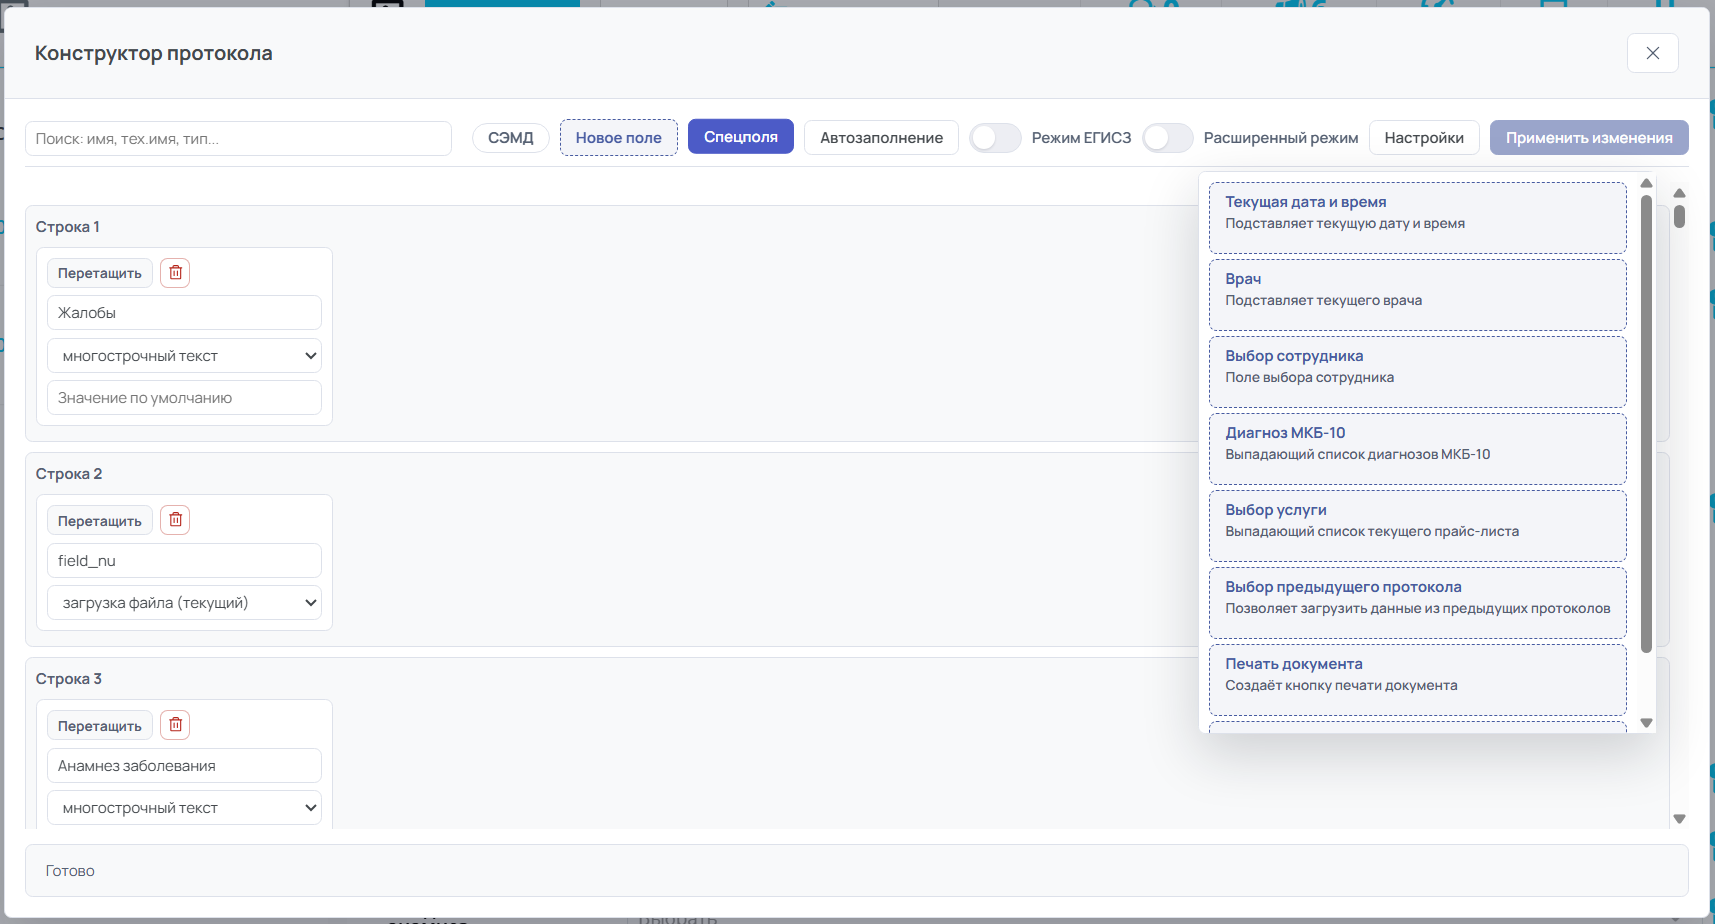Screen dimensions: 1715x924
Task: Remove the Анамнез заболевания field via trash icon
Action: 175,725
